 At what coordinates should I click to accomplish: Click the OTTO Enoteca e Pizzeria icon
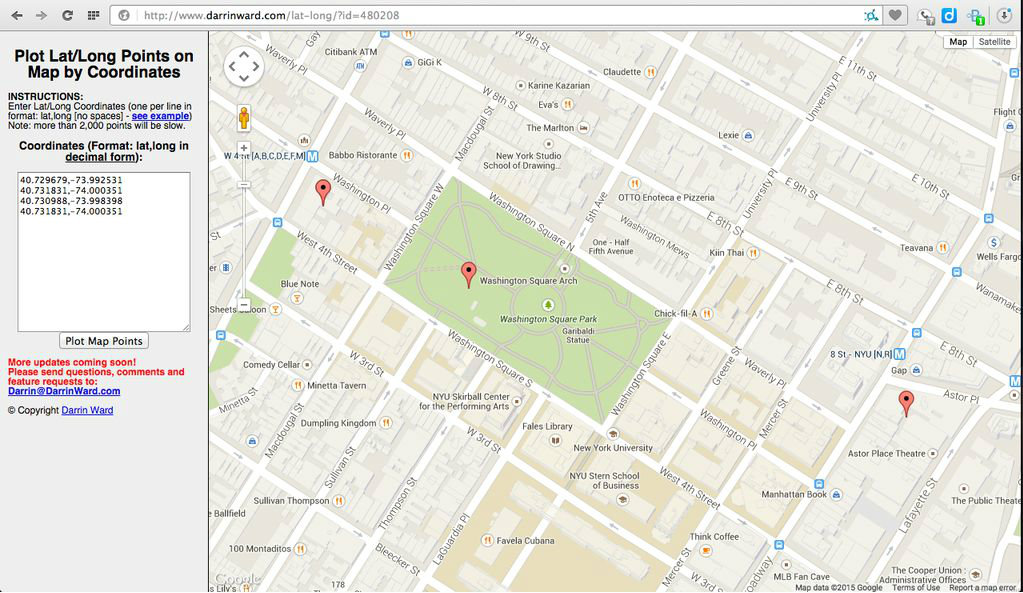click(x=634, y=183)
